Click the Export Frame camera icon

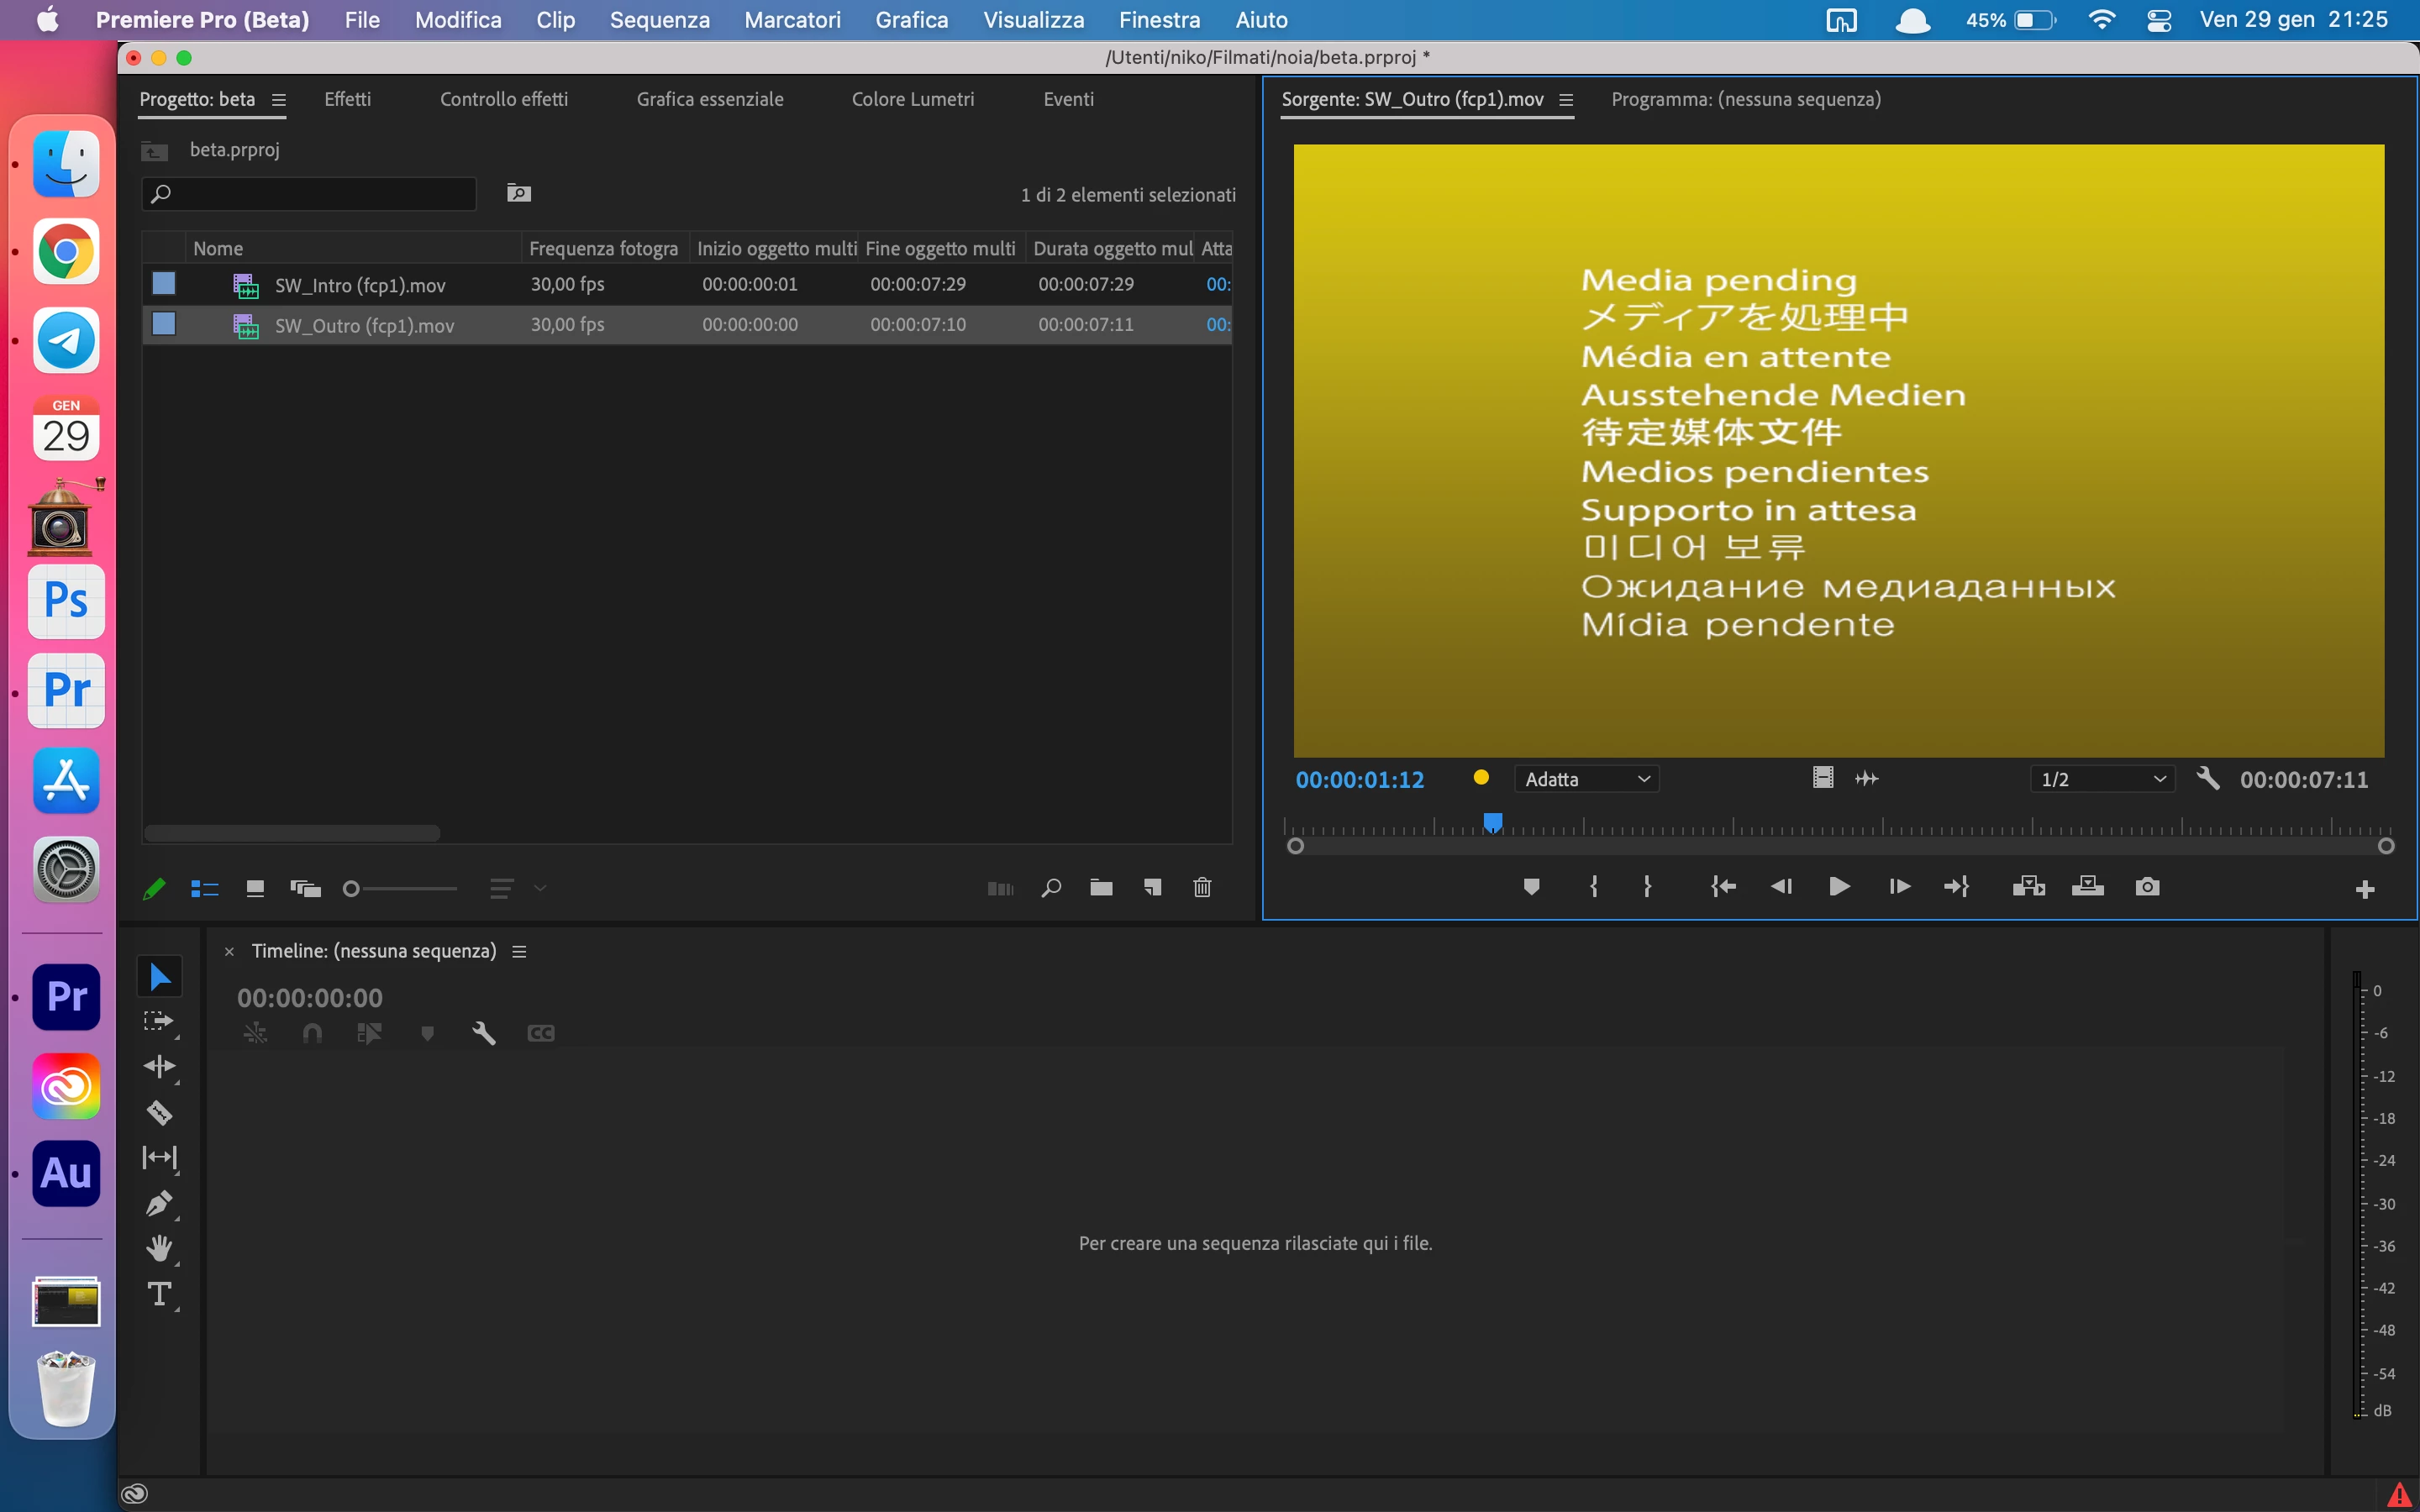(2147, 887)
